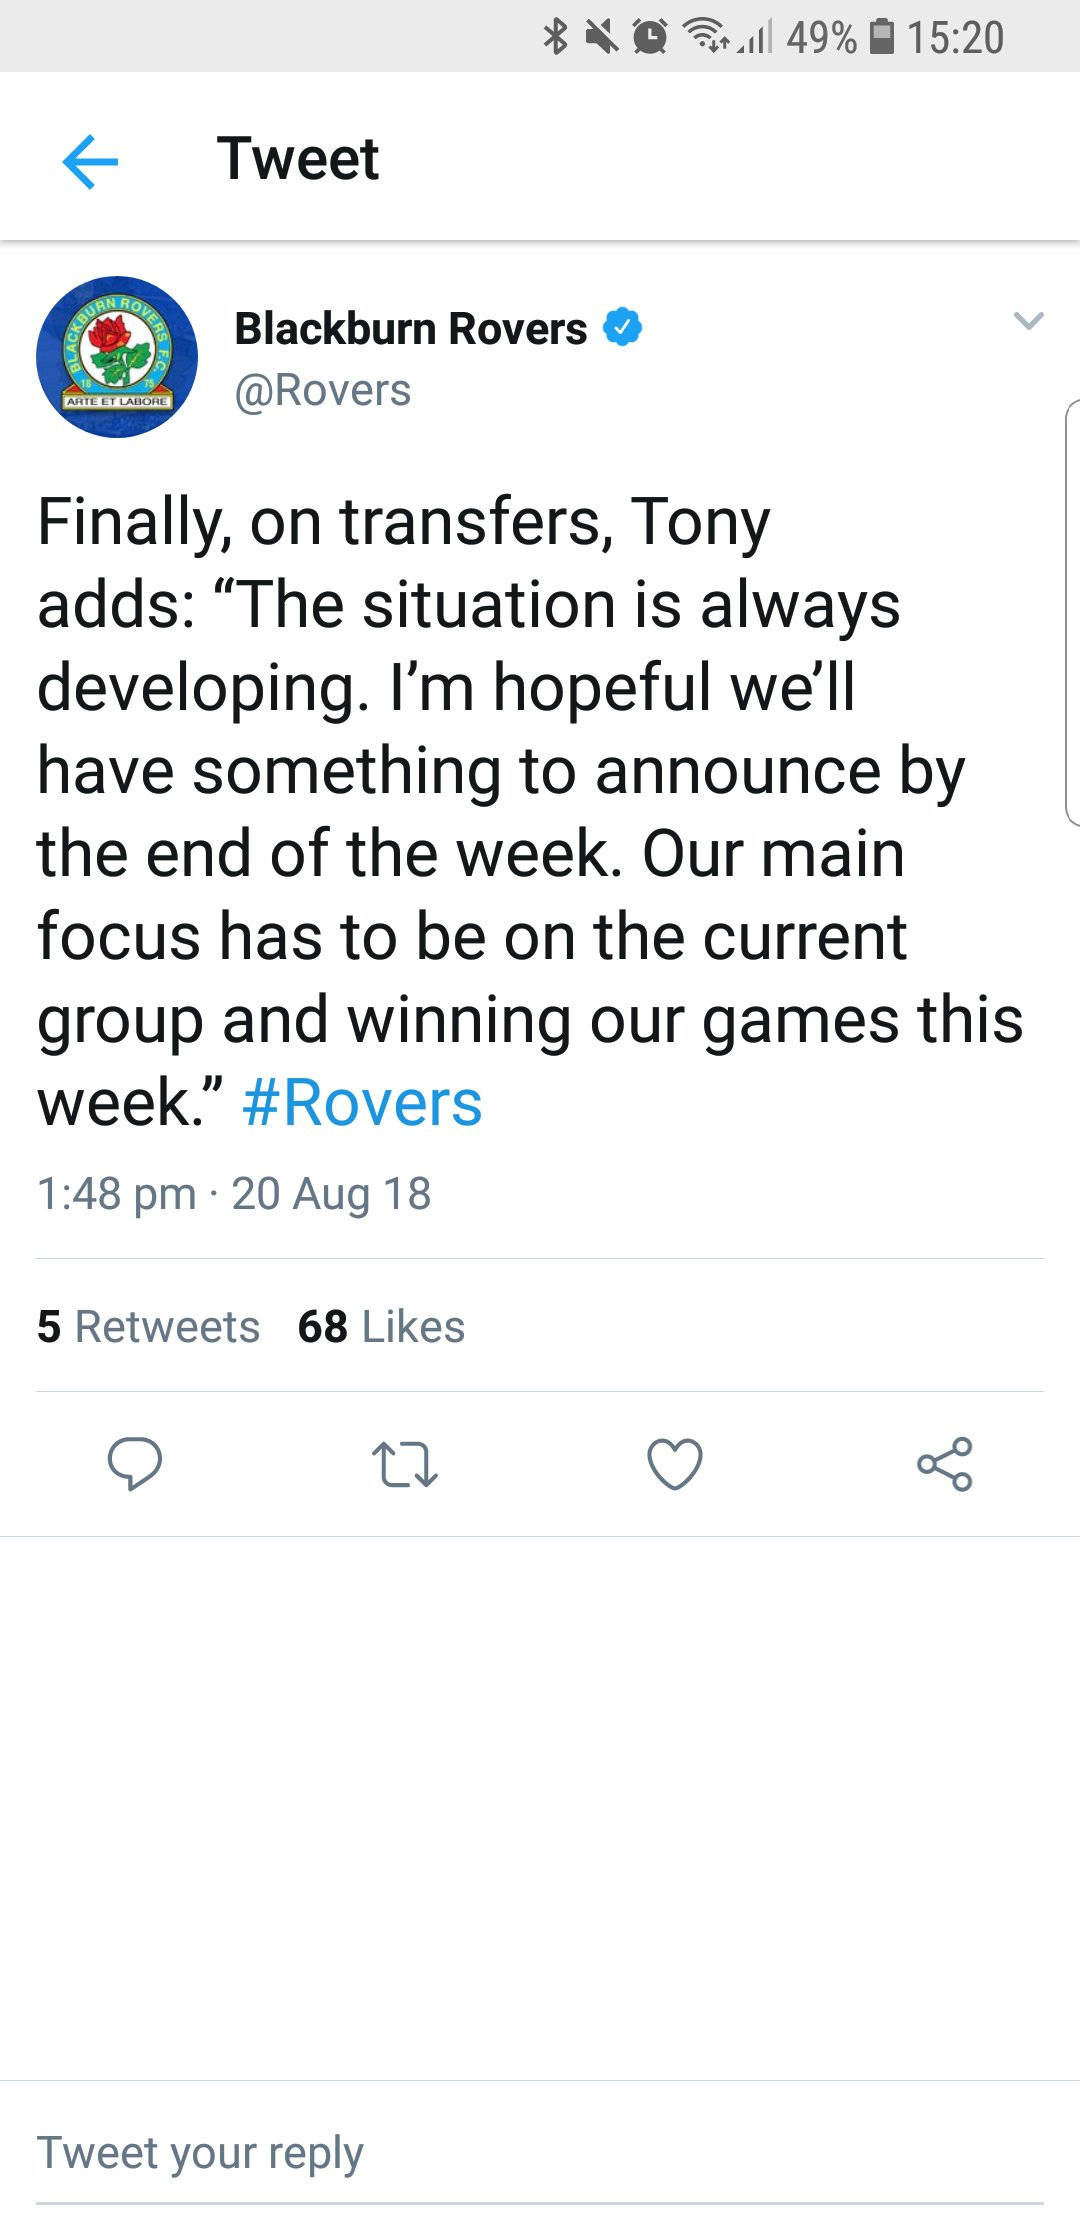Tap the reply speech bubble icon

(134, 1464)
